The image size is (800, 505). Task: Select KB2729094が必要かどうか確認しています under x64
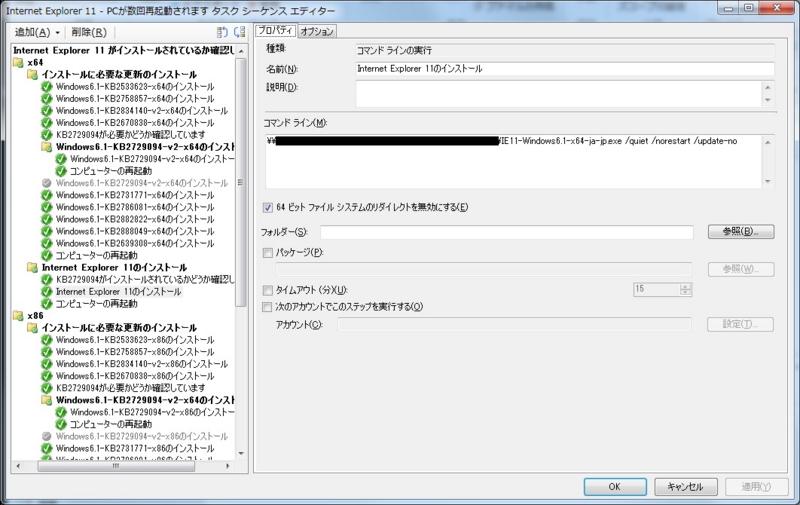[x=131, y=135]
